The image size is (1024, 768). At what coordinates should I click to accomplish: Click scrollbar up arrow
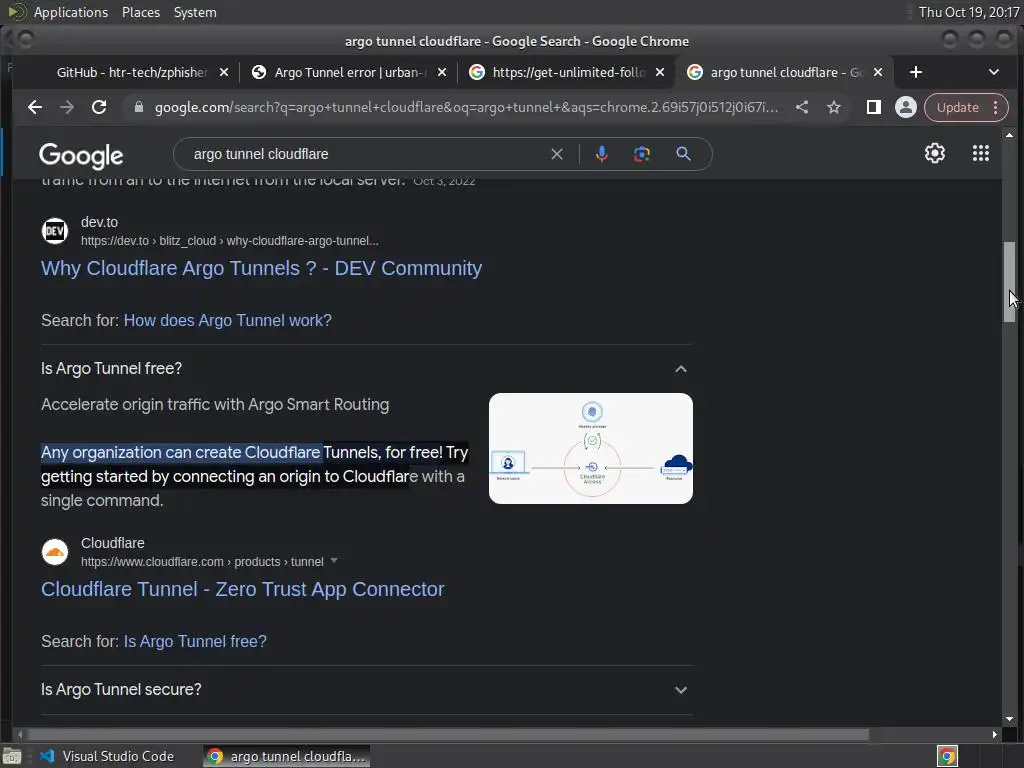[1010, 135]
